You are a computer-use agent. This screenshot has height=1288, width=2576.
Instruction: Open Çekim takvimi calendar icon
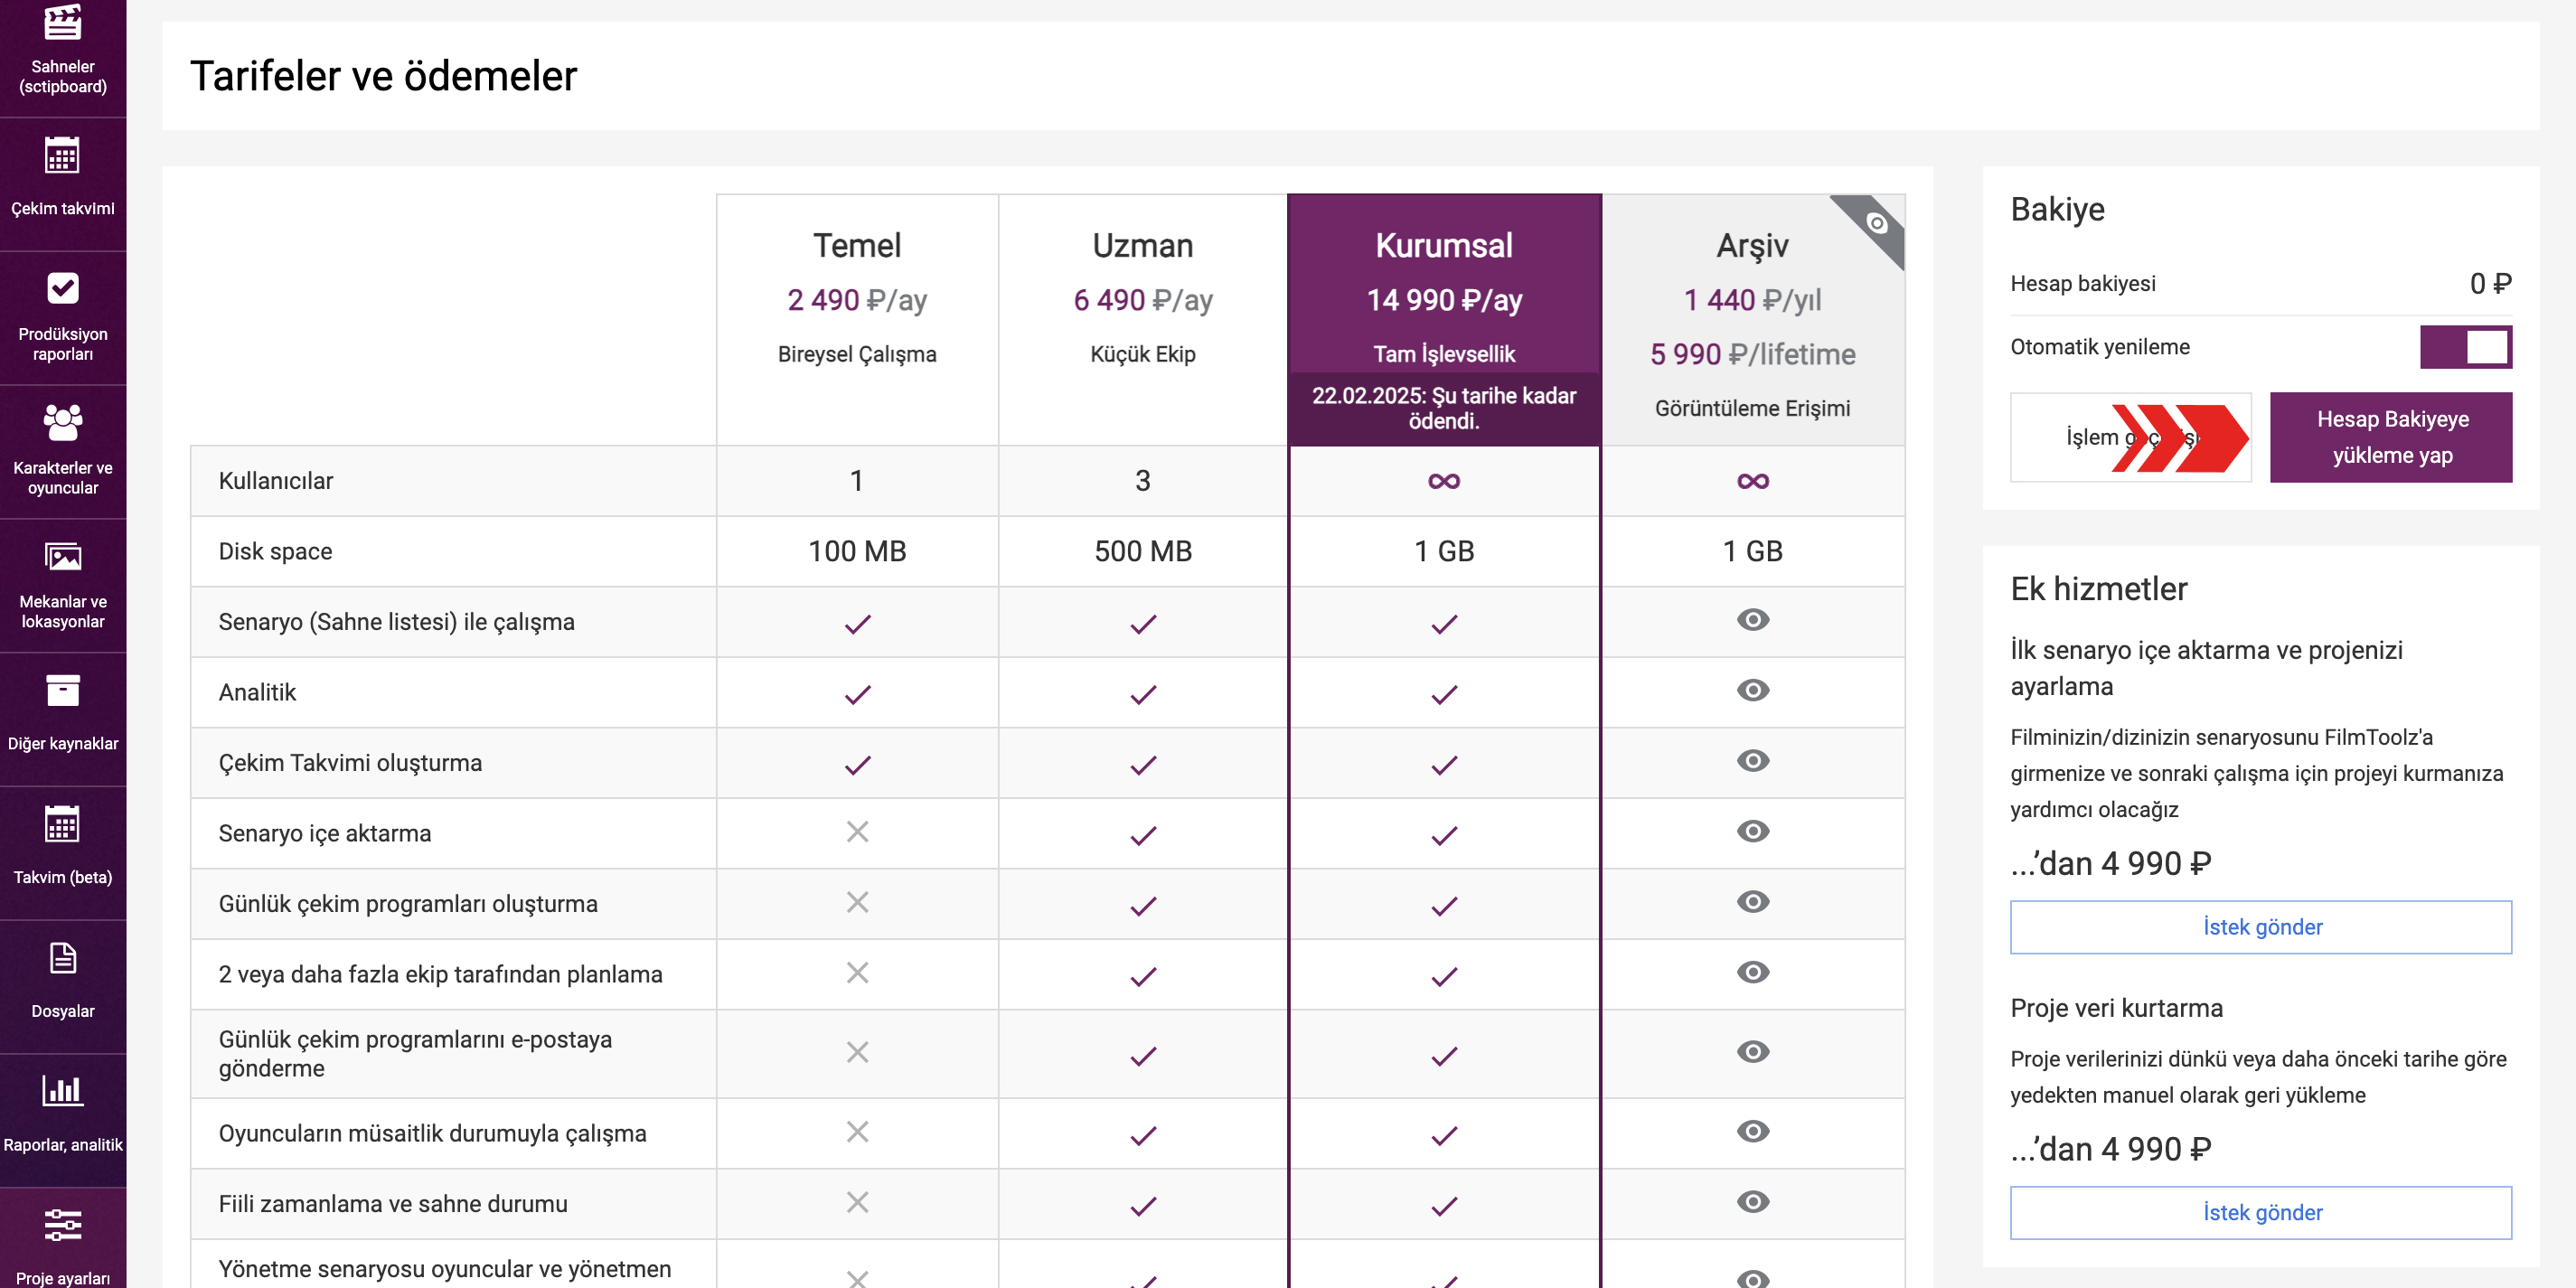62,155
